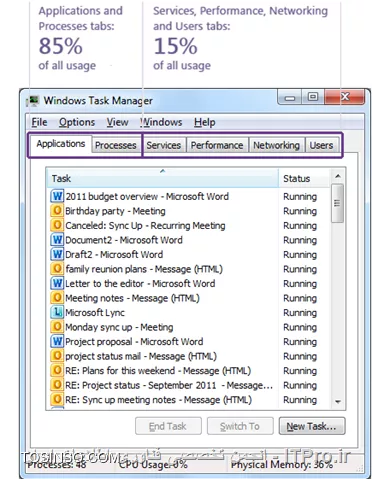
Task: Select RE: Project status - September 2011 task
Action: click(169, 385)
